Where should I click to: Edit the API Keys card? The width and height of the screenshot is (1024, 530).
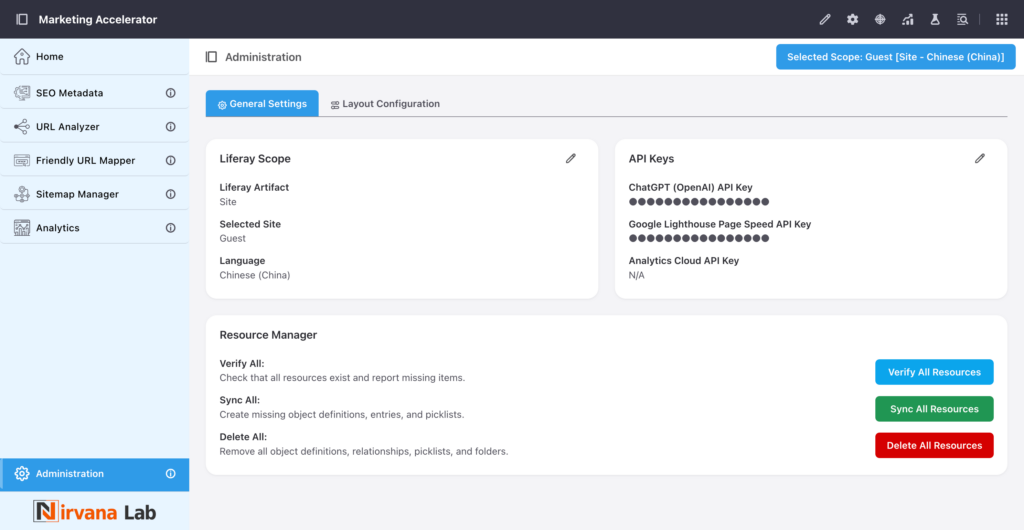coord(980,158)
